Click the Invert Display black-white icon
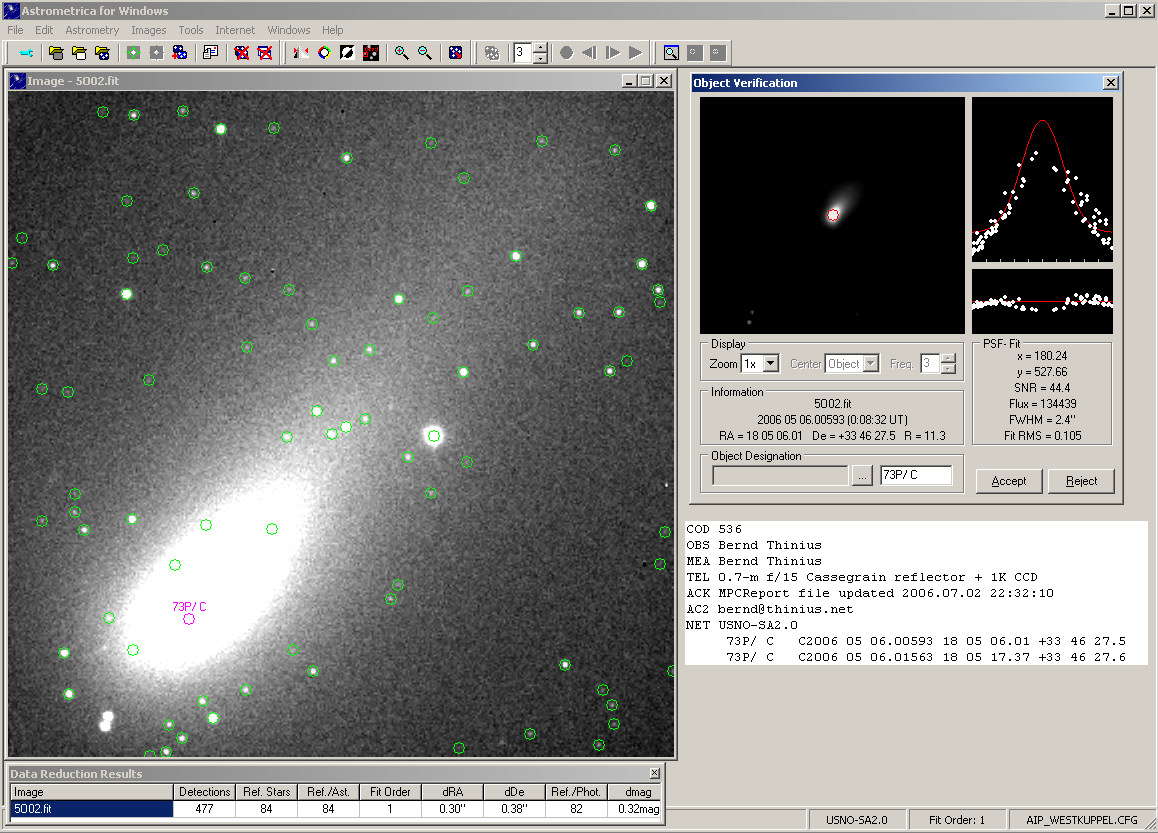The width and height of the screenshot is (1158, 833). [x=347, y=53]
